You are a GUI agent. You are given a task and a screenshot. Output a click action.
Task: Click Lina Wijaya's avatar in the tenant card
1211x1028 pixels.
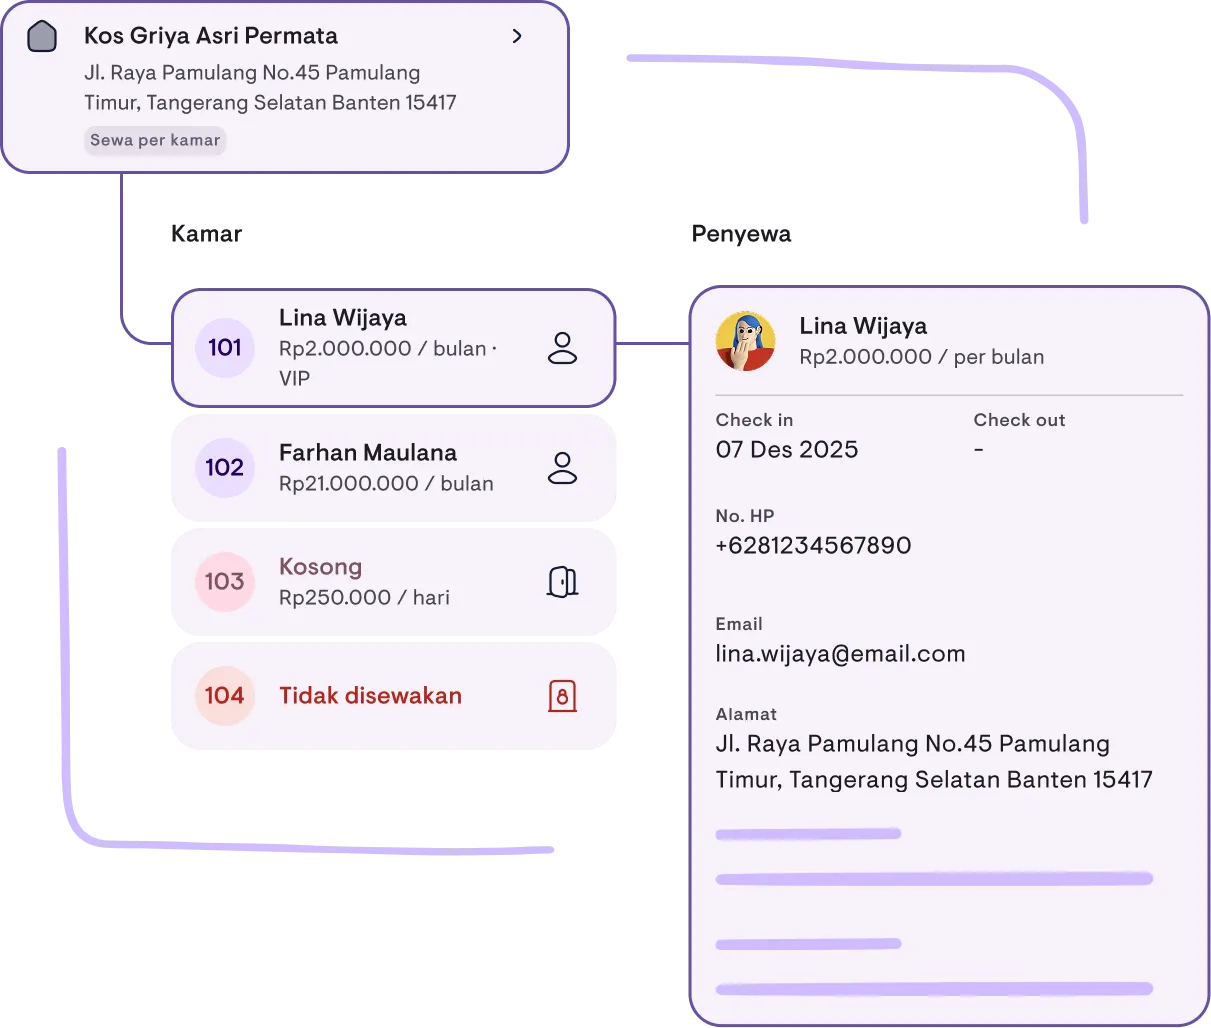(746, 341)
